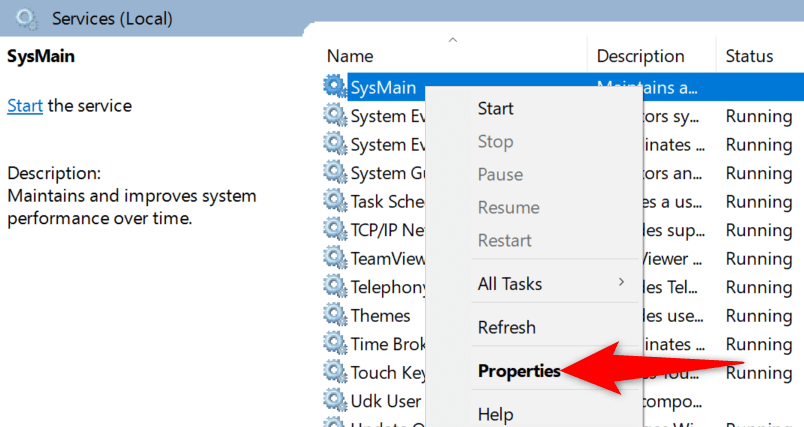Sort services by the Name column header
Image resolution: width=804 pixels, height=427 pixels.
tap(350, 56)
